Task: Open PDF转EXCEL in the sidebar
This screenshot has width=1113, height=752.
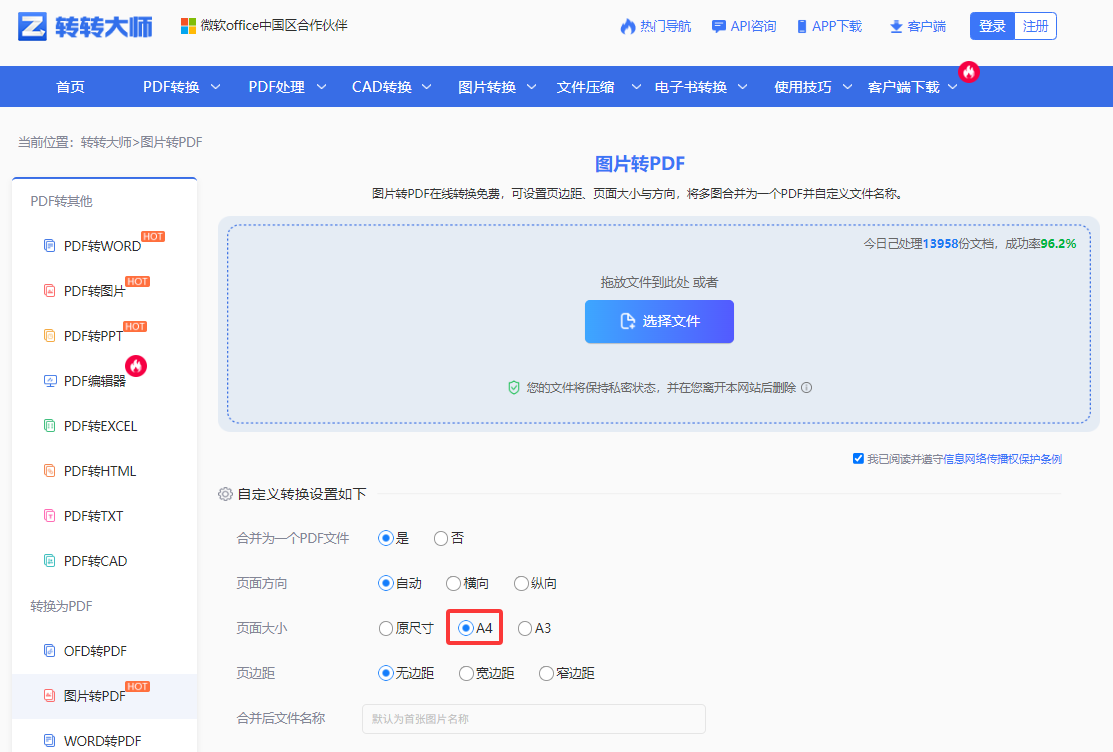Action: tap(100, 426)
